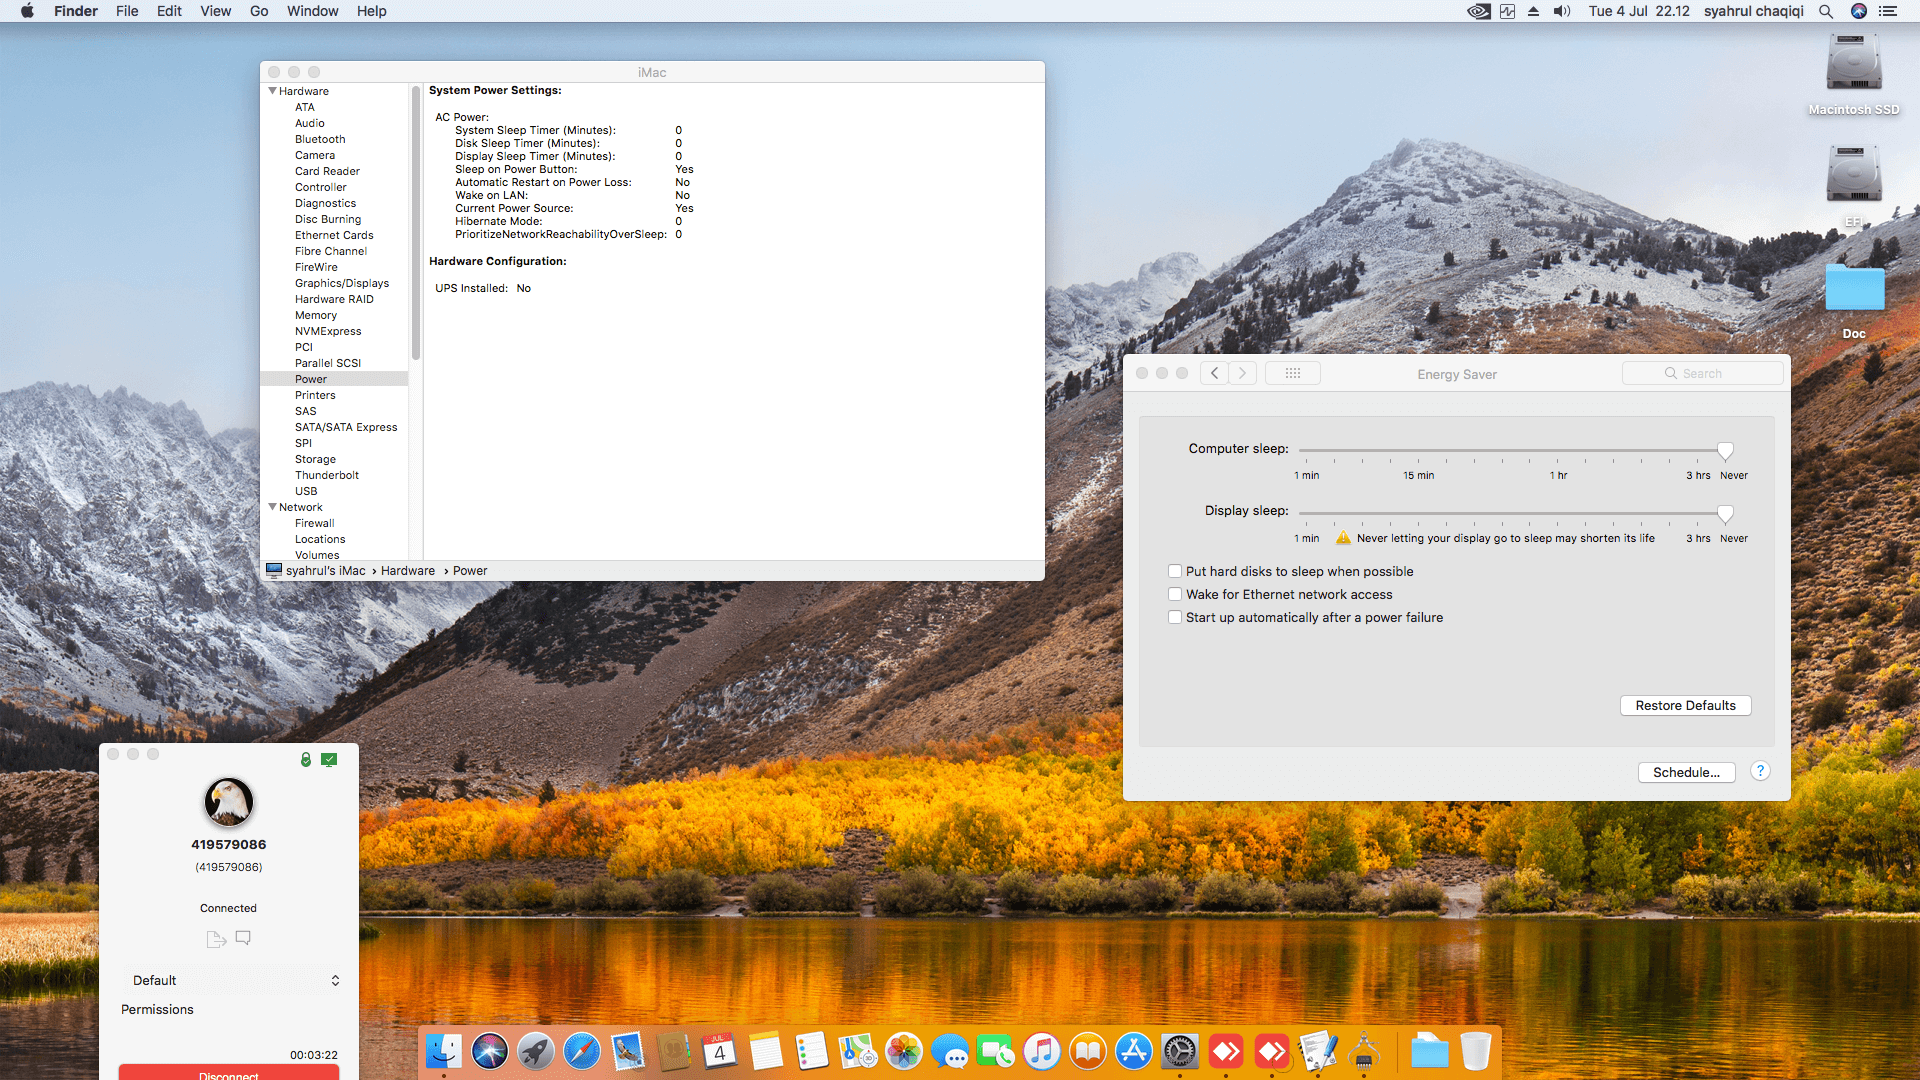1920x1080 pixels.
Task: Click the back arrow in the Energy Saver toolbar
Action: pos(1214,372)
